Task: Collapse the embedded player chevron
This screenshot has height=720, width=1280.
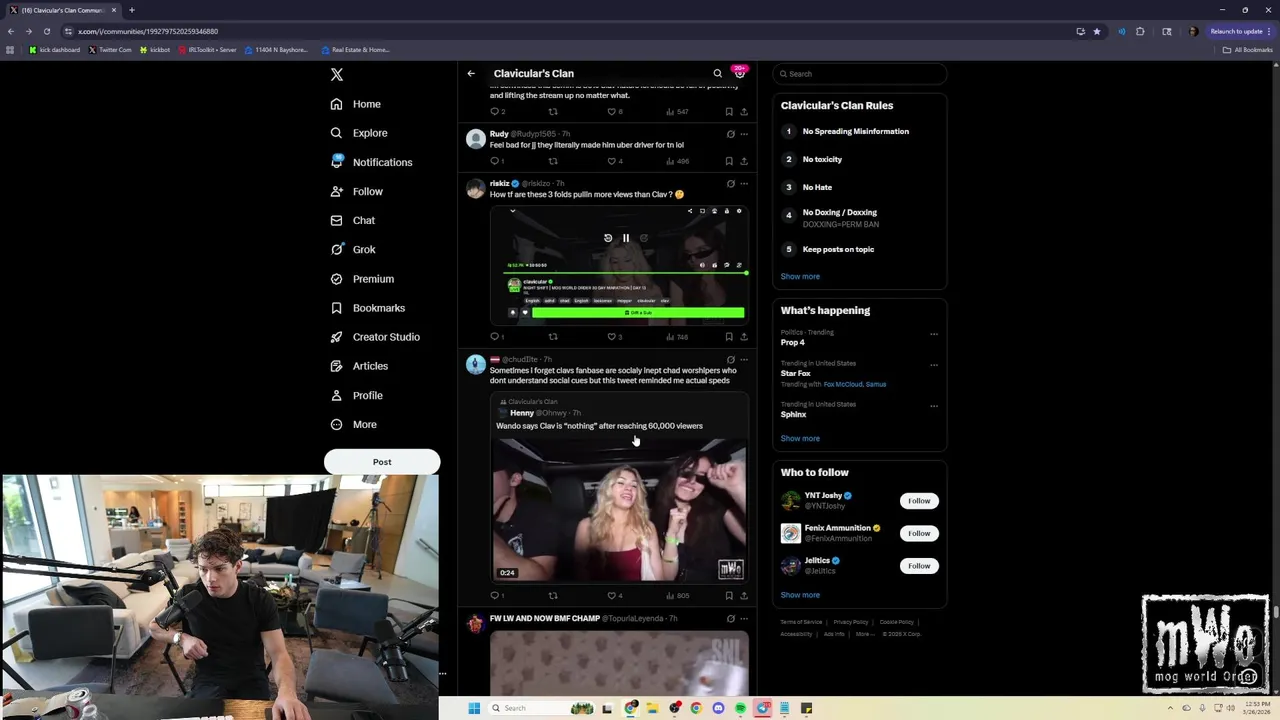Action: 512,211
